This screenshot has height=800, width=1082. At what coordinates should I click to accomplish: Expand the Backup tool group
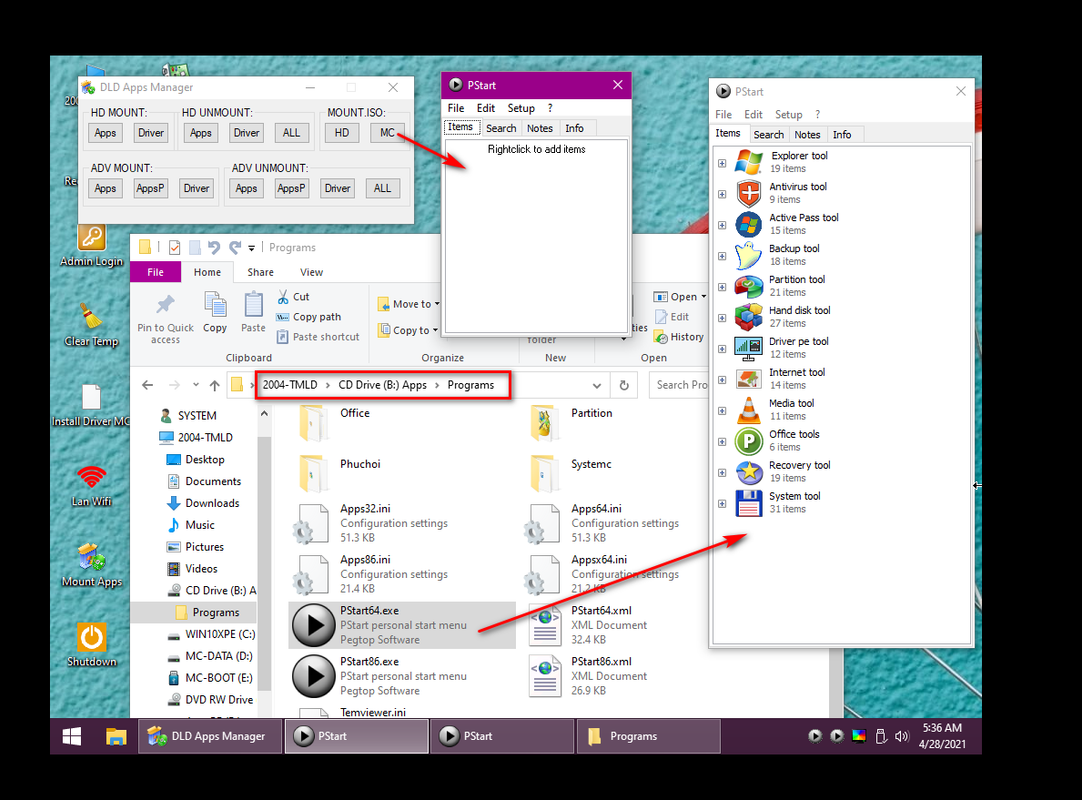tap(722, 256)
